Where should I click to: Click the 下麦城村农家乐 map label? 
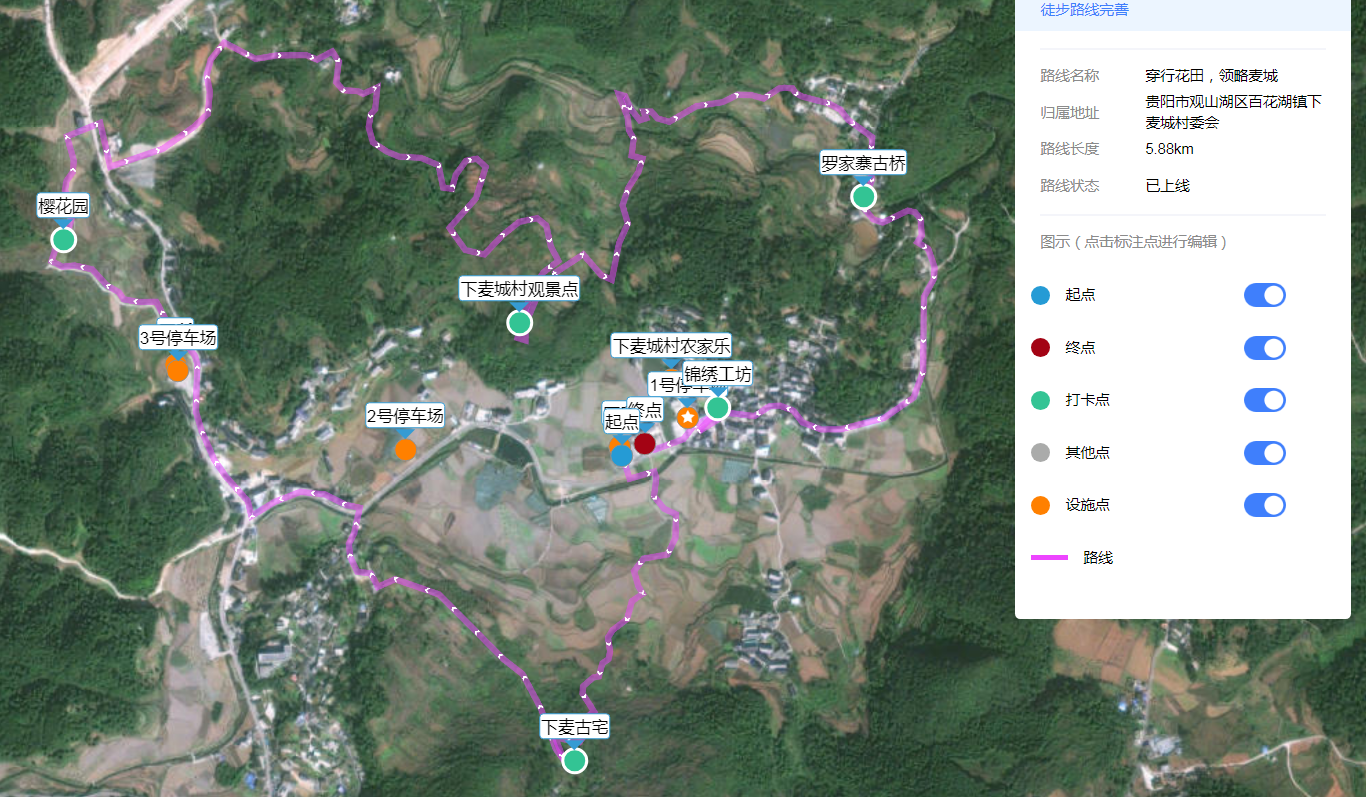pyautogui.click(x=671, y=346)
